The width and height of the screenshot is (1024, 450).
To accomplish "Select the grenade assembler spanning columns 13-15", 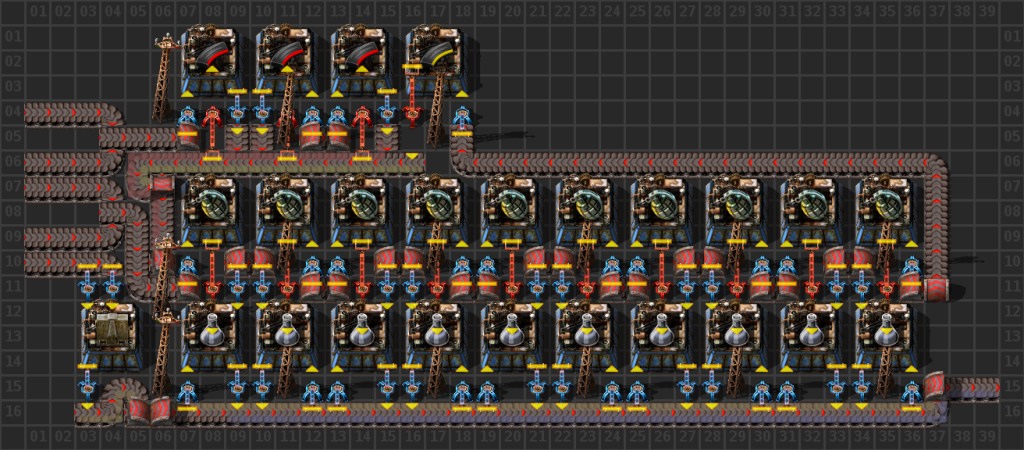I will click(362, 211).
